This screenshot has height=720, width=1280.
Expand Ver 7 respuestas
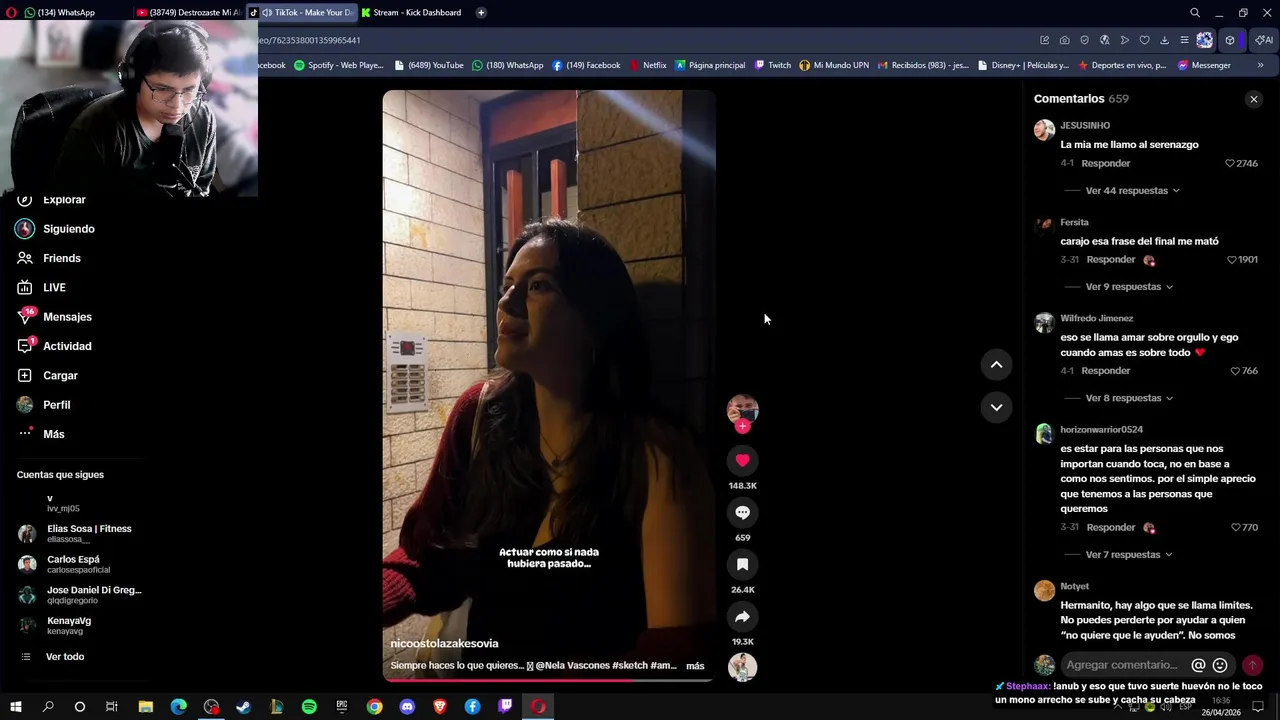tap(1129, 554)
